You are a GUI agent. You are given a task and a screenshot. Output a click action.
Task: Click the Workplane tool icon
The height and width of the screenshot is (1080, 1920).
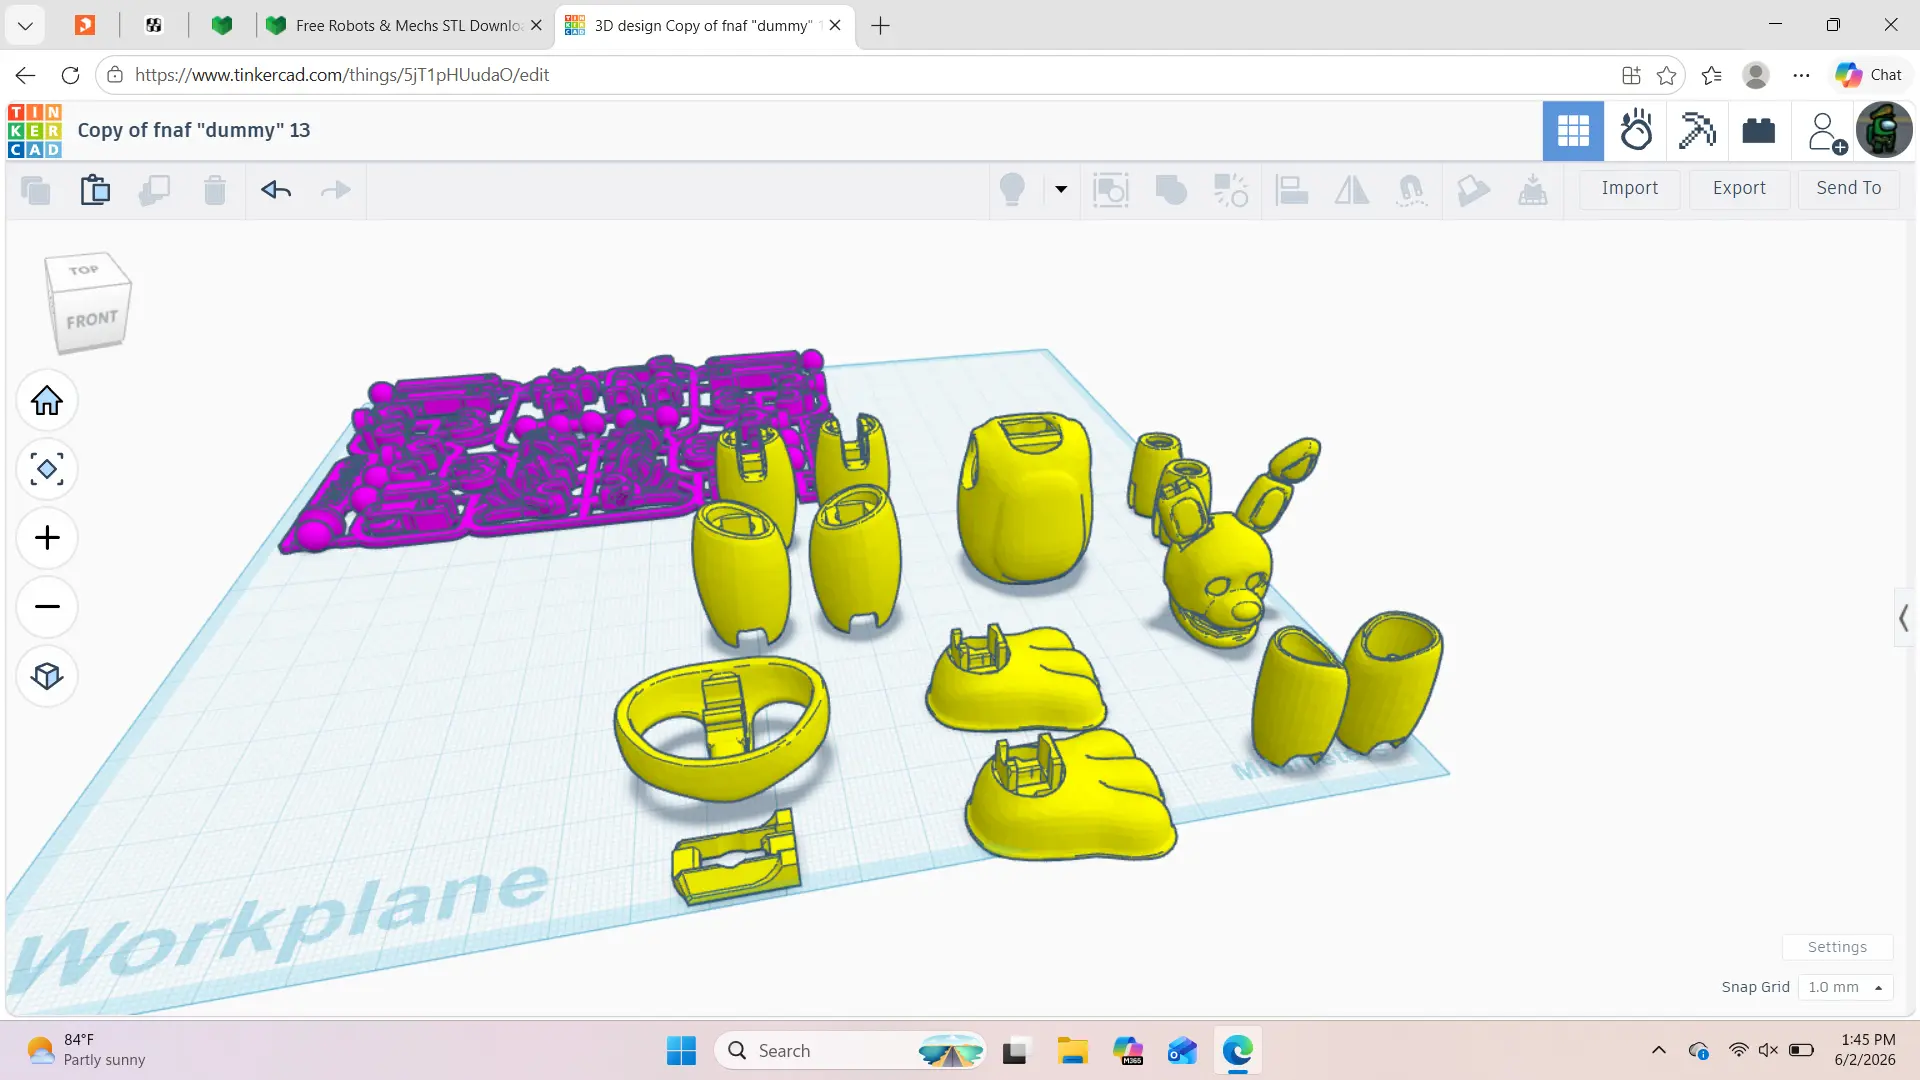coord(1532,189)
